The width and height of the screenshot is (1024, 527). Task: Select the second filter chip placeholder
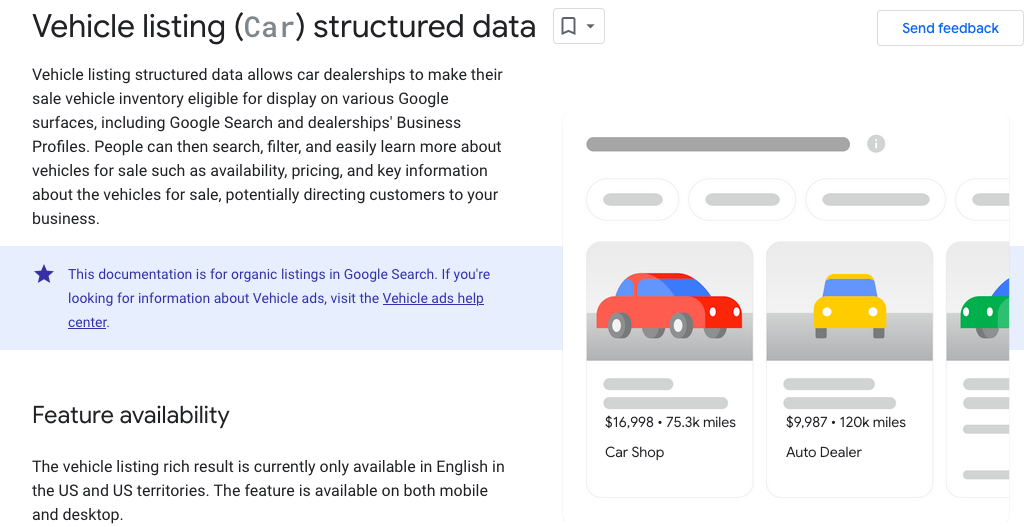click(741, 200)
